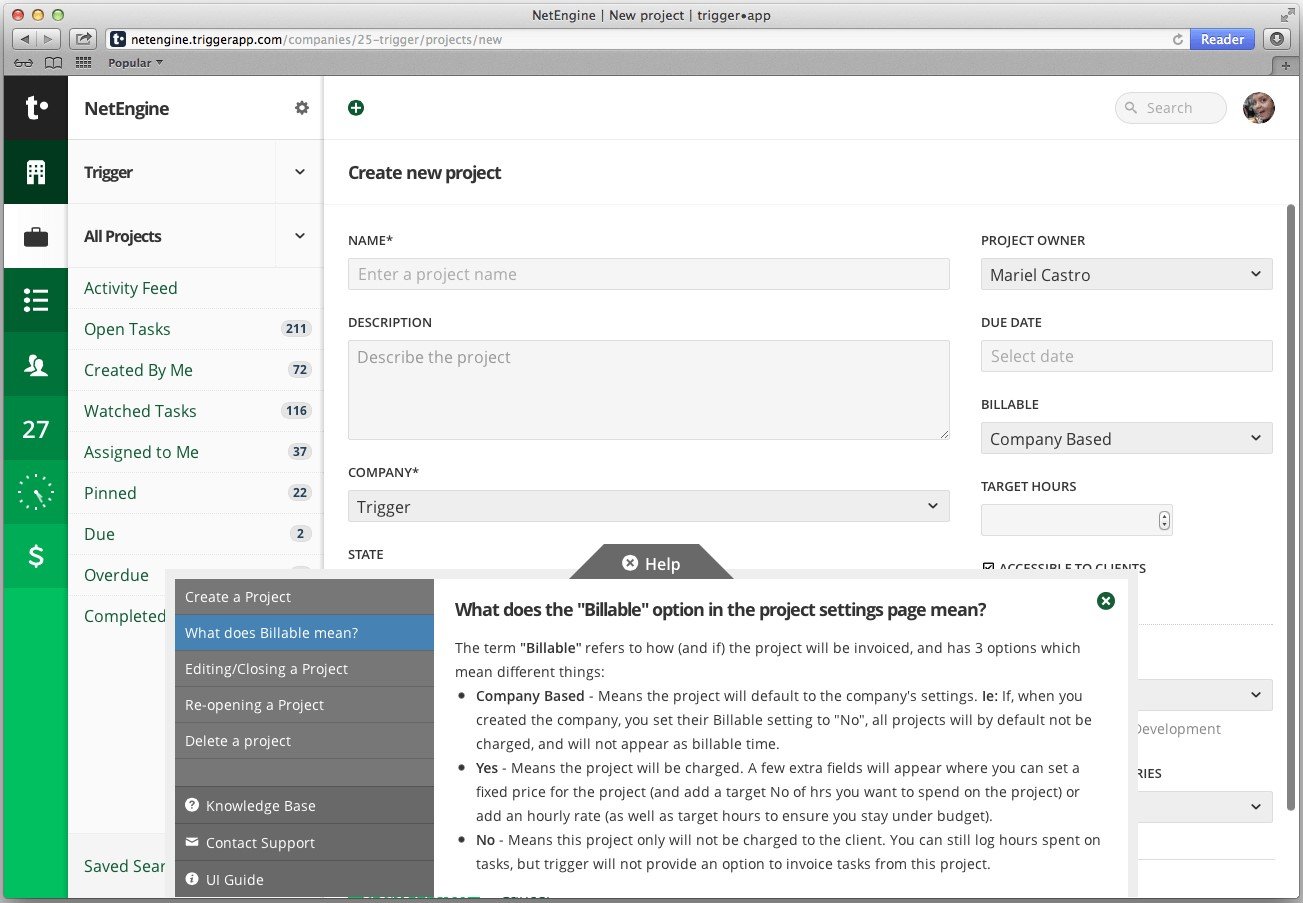Select 'Create a Project' help topic

click(x=304, y=597)
